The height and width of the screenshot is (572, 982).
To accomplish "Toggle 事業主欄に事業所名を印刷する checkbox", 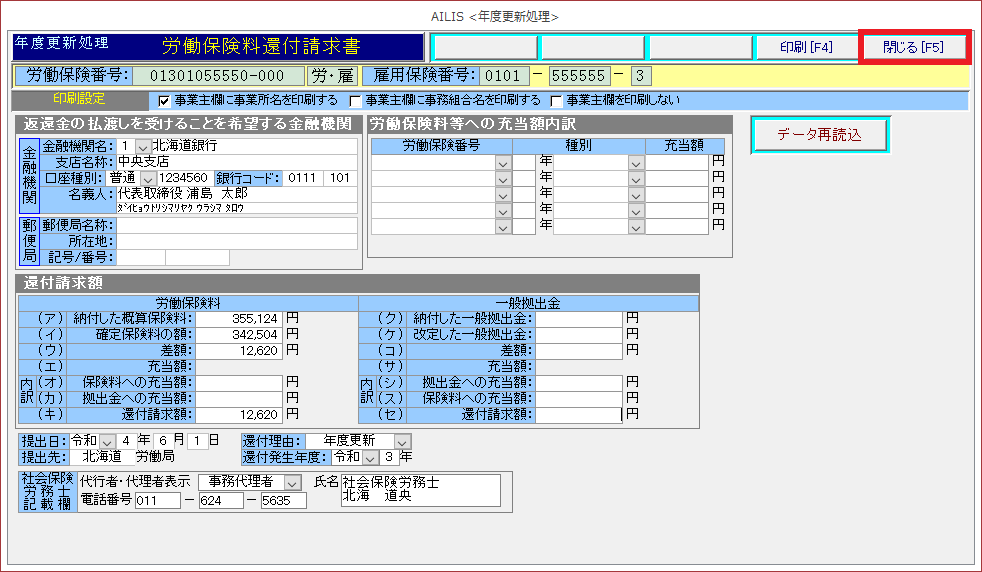I will 165,101.
